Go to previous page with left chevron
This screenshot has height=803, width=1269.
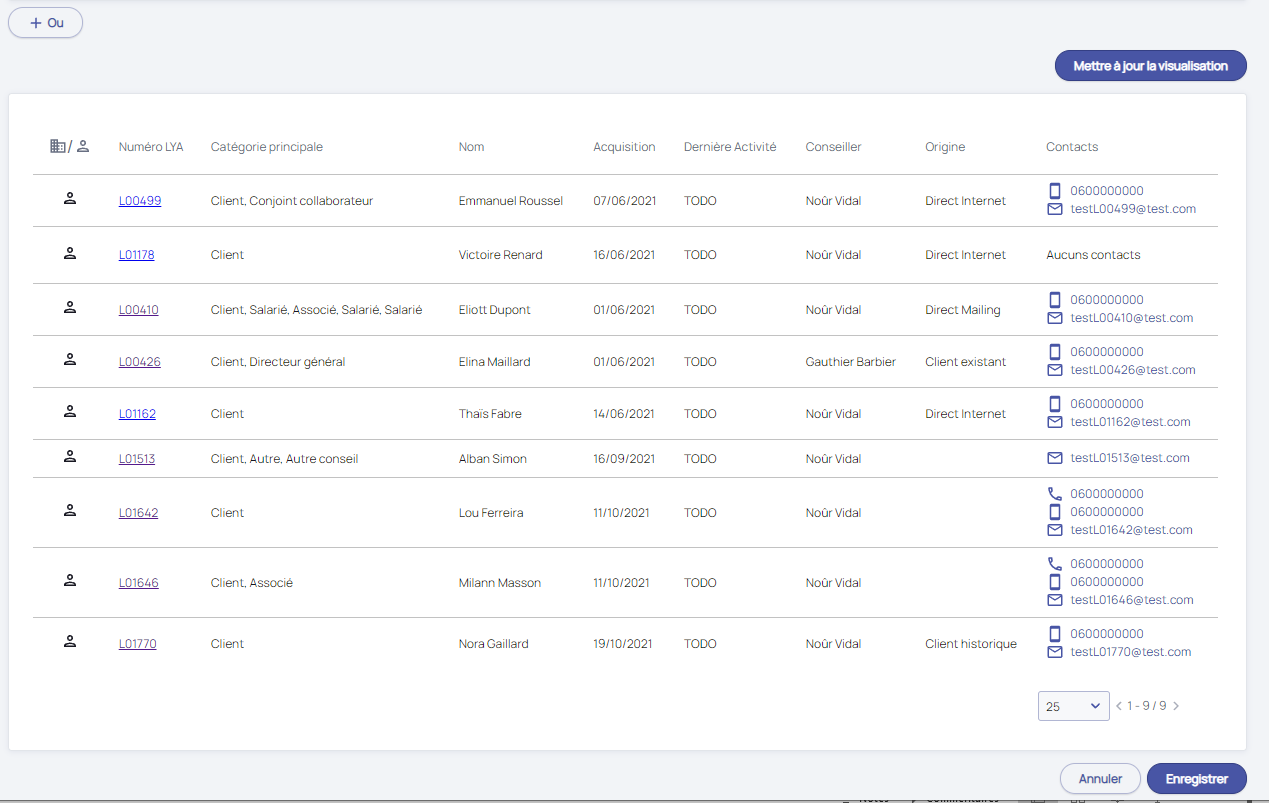(x=1119, y=706)
